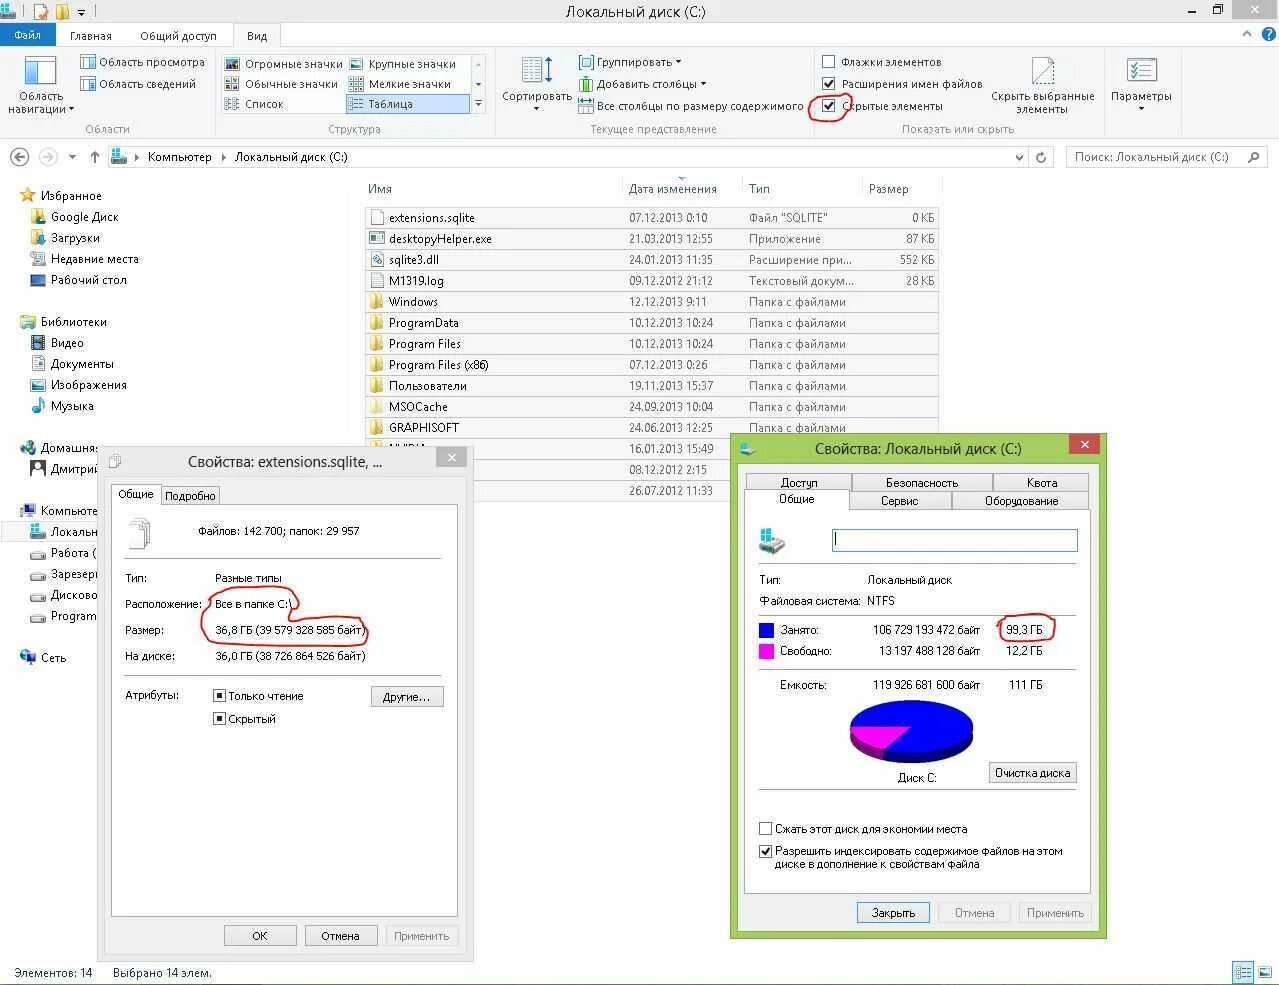Image resolution: width=1279 pixels, height=985 pixels.
Task: Click Hide selected items (Скрыть выбранные элементы)
Action: [x=1042, y=85]
